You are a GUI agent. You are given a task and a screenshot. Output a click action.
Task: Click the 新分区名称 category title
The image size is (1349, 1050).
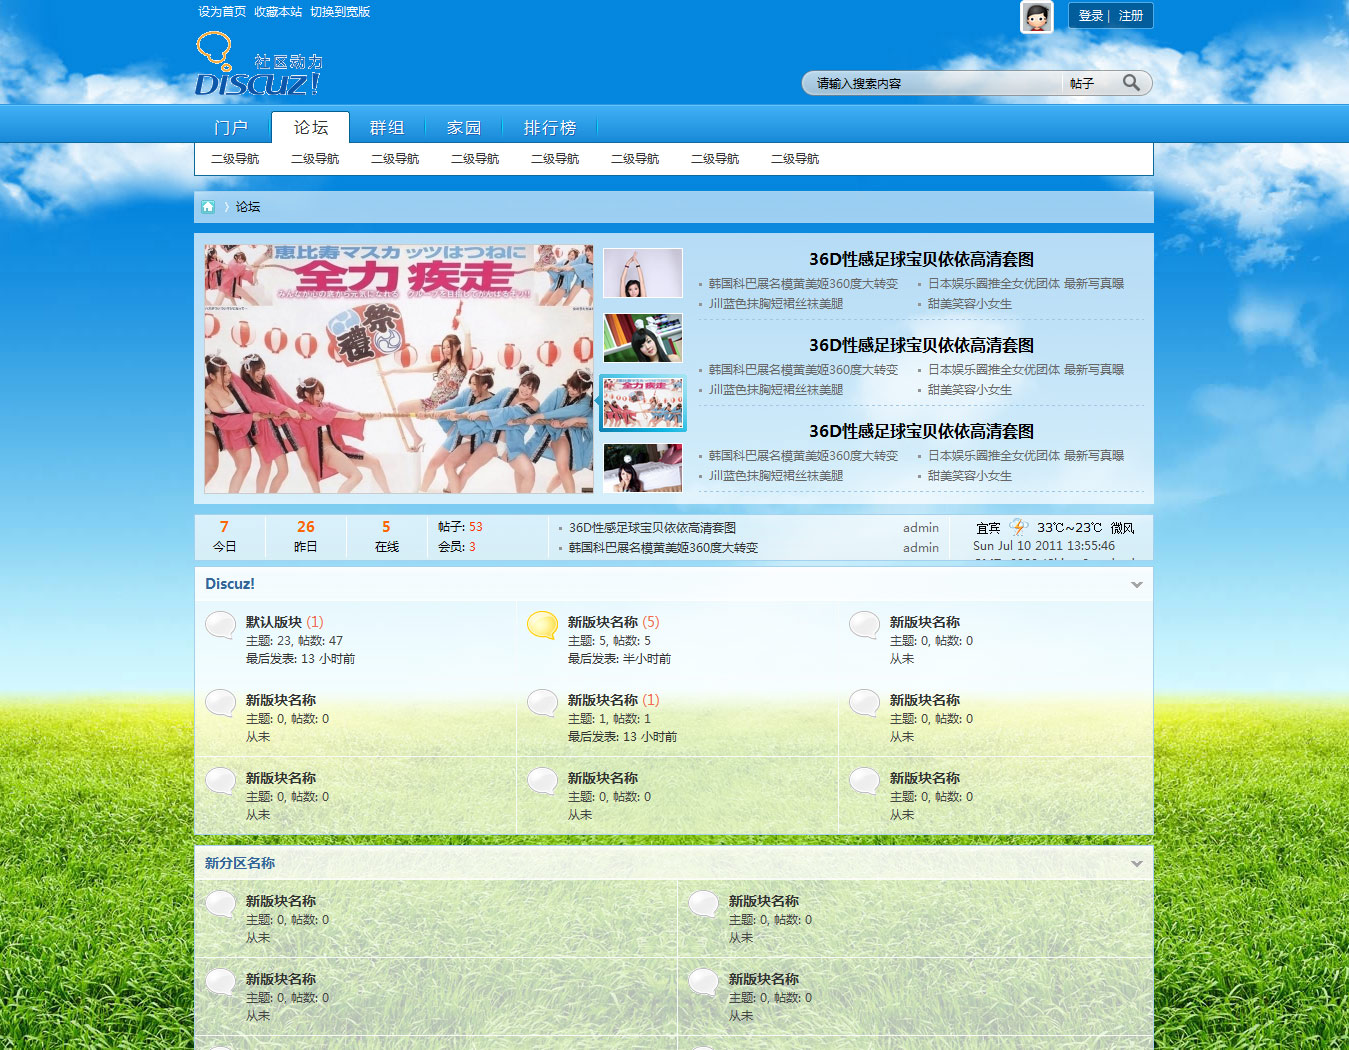pyautogui.click(x=240, y=863)
